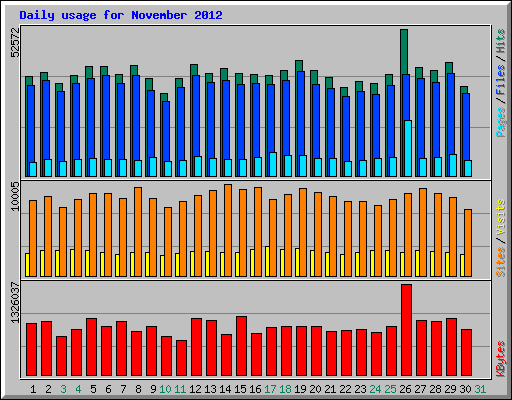
Task: Click the 10005 axis value
Action: point(15,196)
